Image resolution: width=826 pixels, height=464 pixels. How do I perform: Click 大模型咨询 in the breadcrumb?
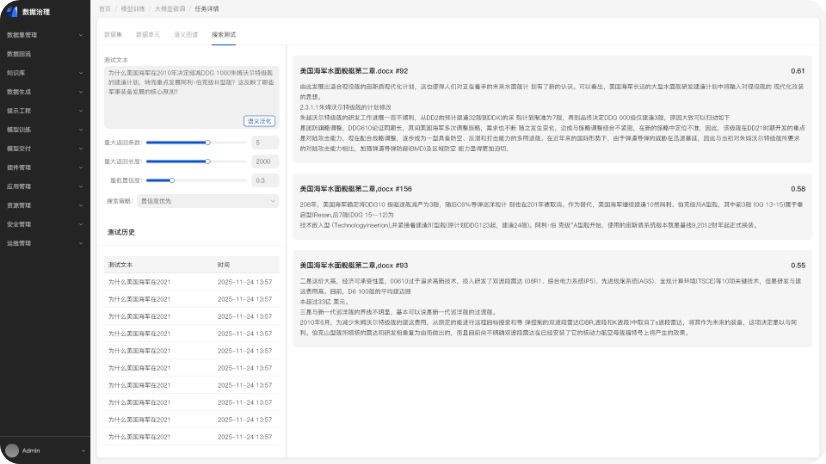(170, 7)
